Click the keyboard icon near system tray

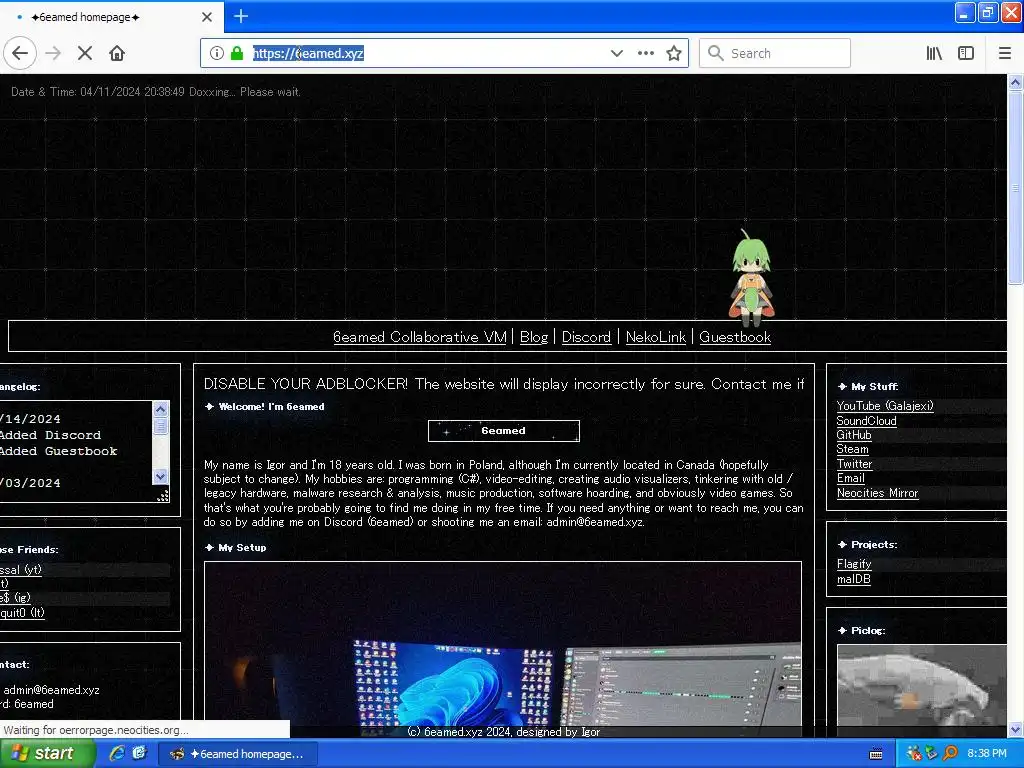point(876,754)
